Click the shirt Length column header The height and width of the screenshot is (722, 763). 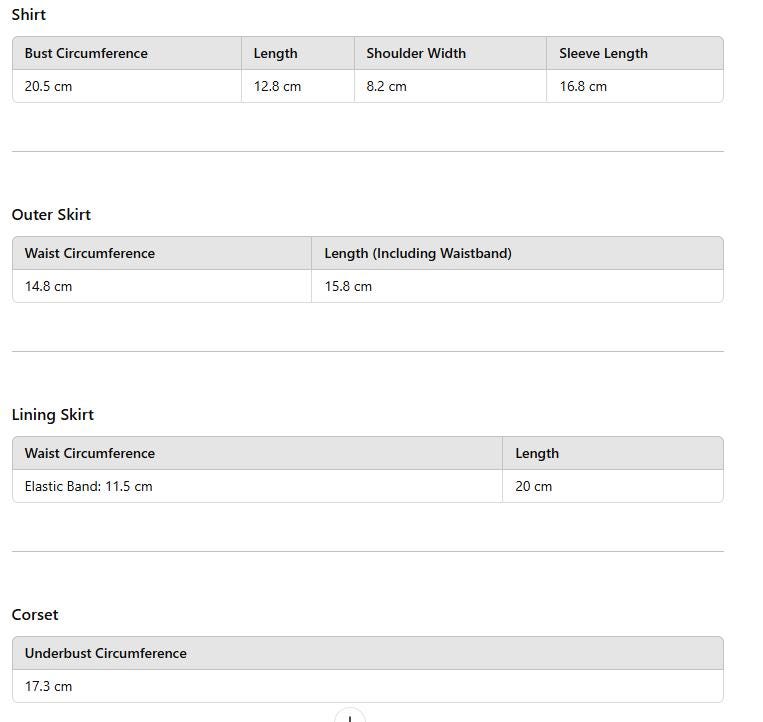(x=275, y=54)
